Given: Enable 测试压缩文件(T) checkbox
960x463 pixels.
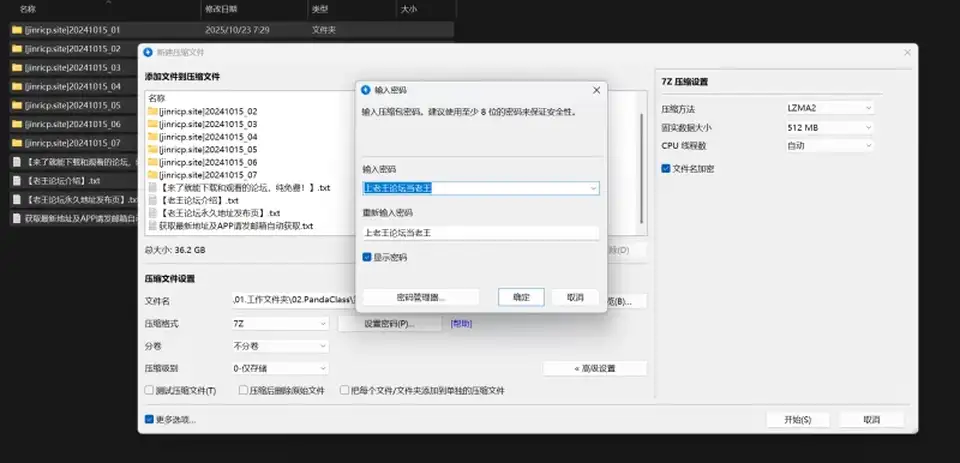Looking at the screenshot, I should pyautogui.click(x=149, y=390).
